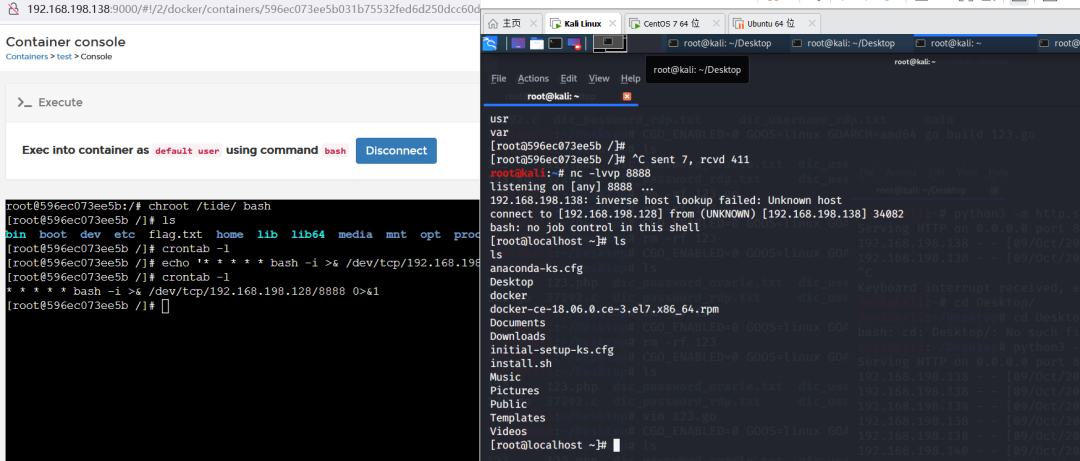Click Templates in the ls output
This screenshot has width=1080, height=461.
pos(517,418)
